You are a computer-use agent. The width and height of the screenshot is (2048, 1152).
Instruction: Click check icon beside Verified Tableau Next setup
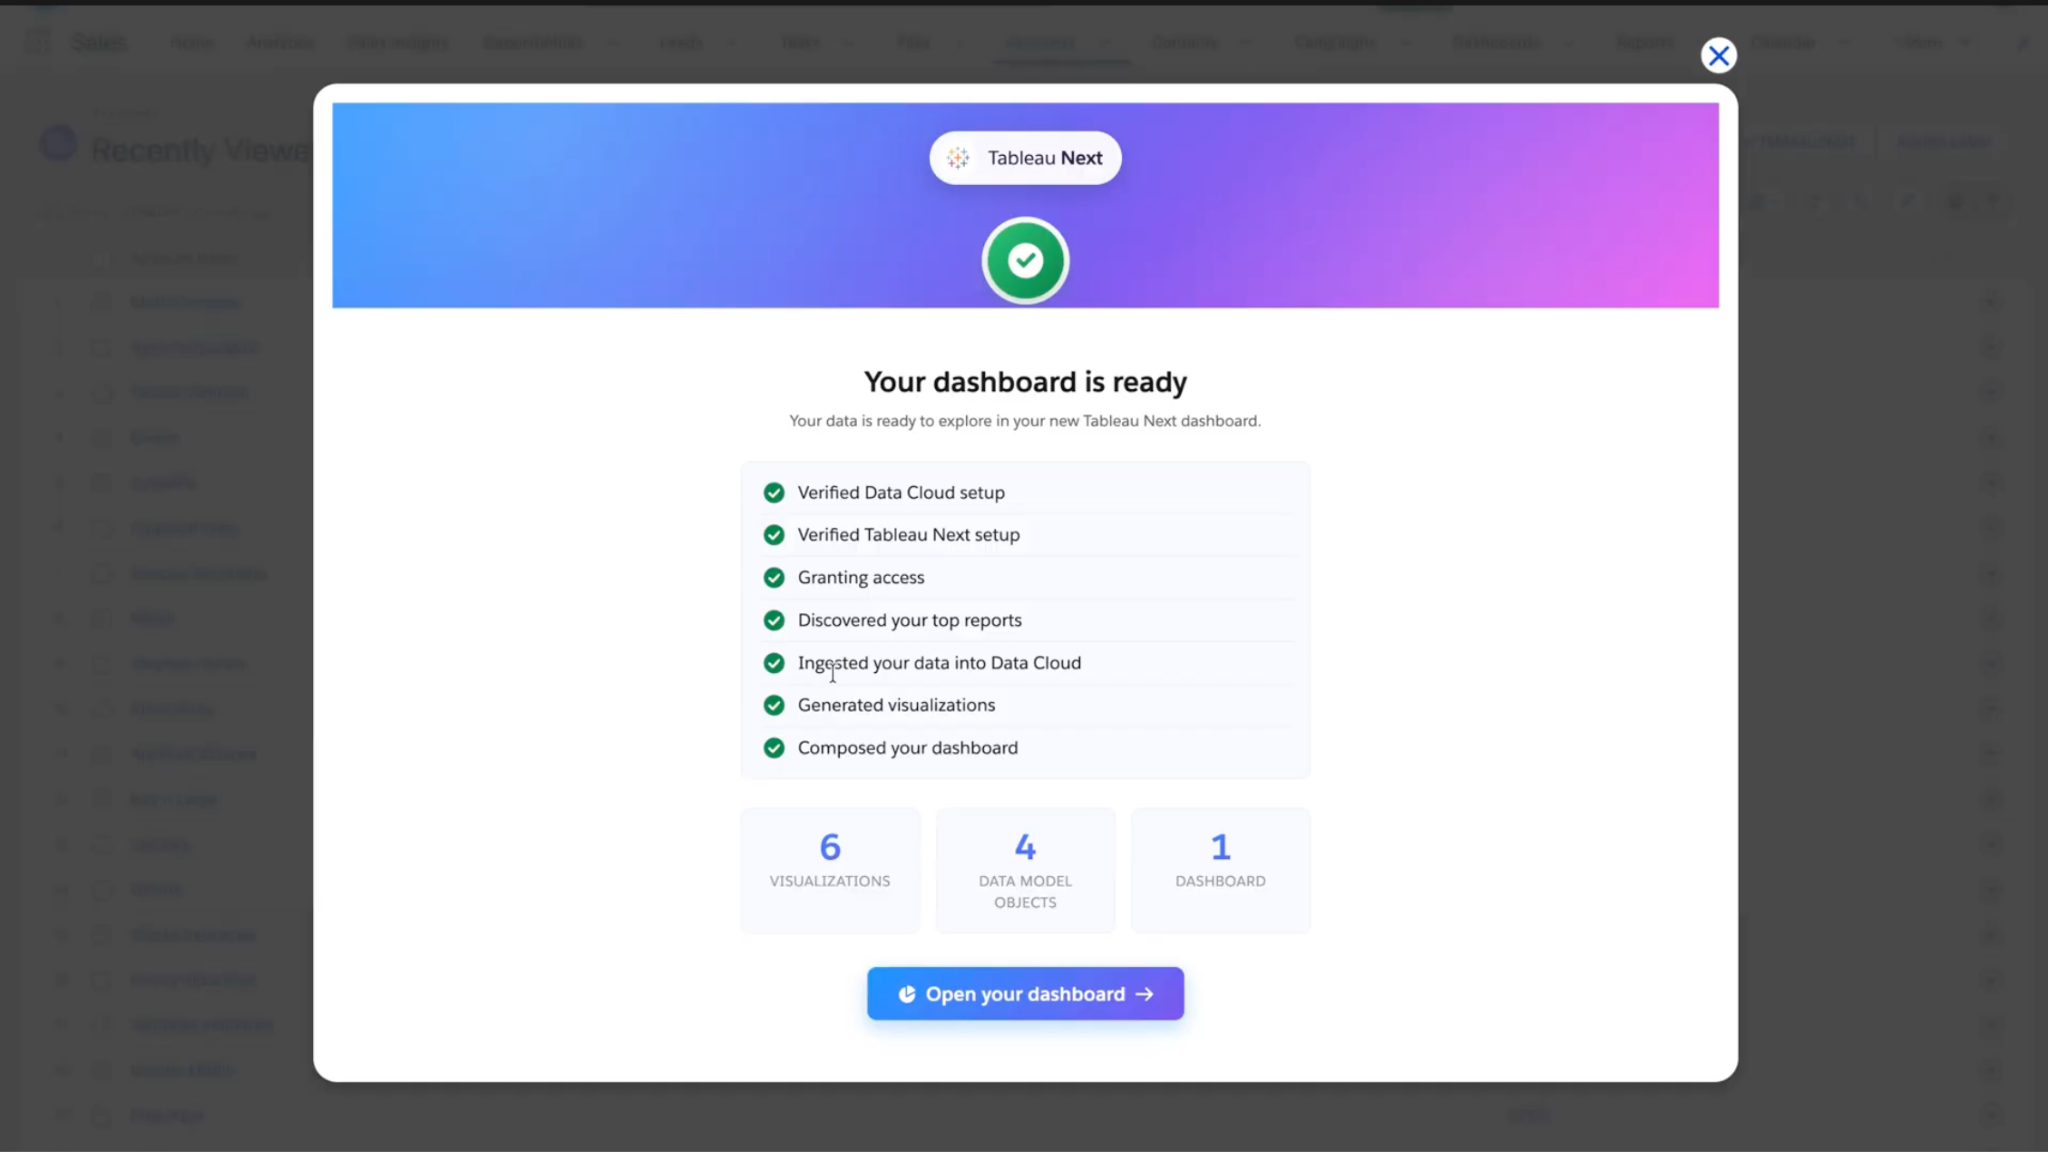774,535
